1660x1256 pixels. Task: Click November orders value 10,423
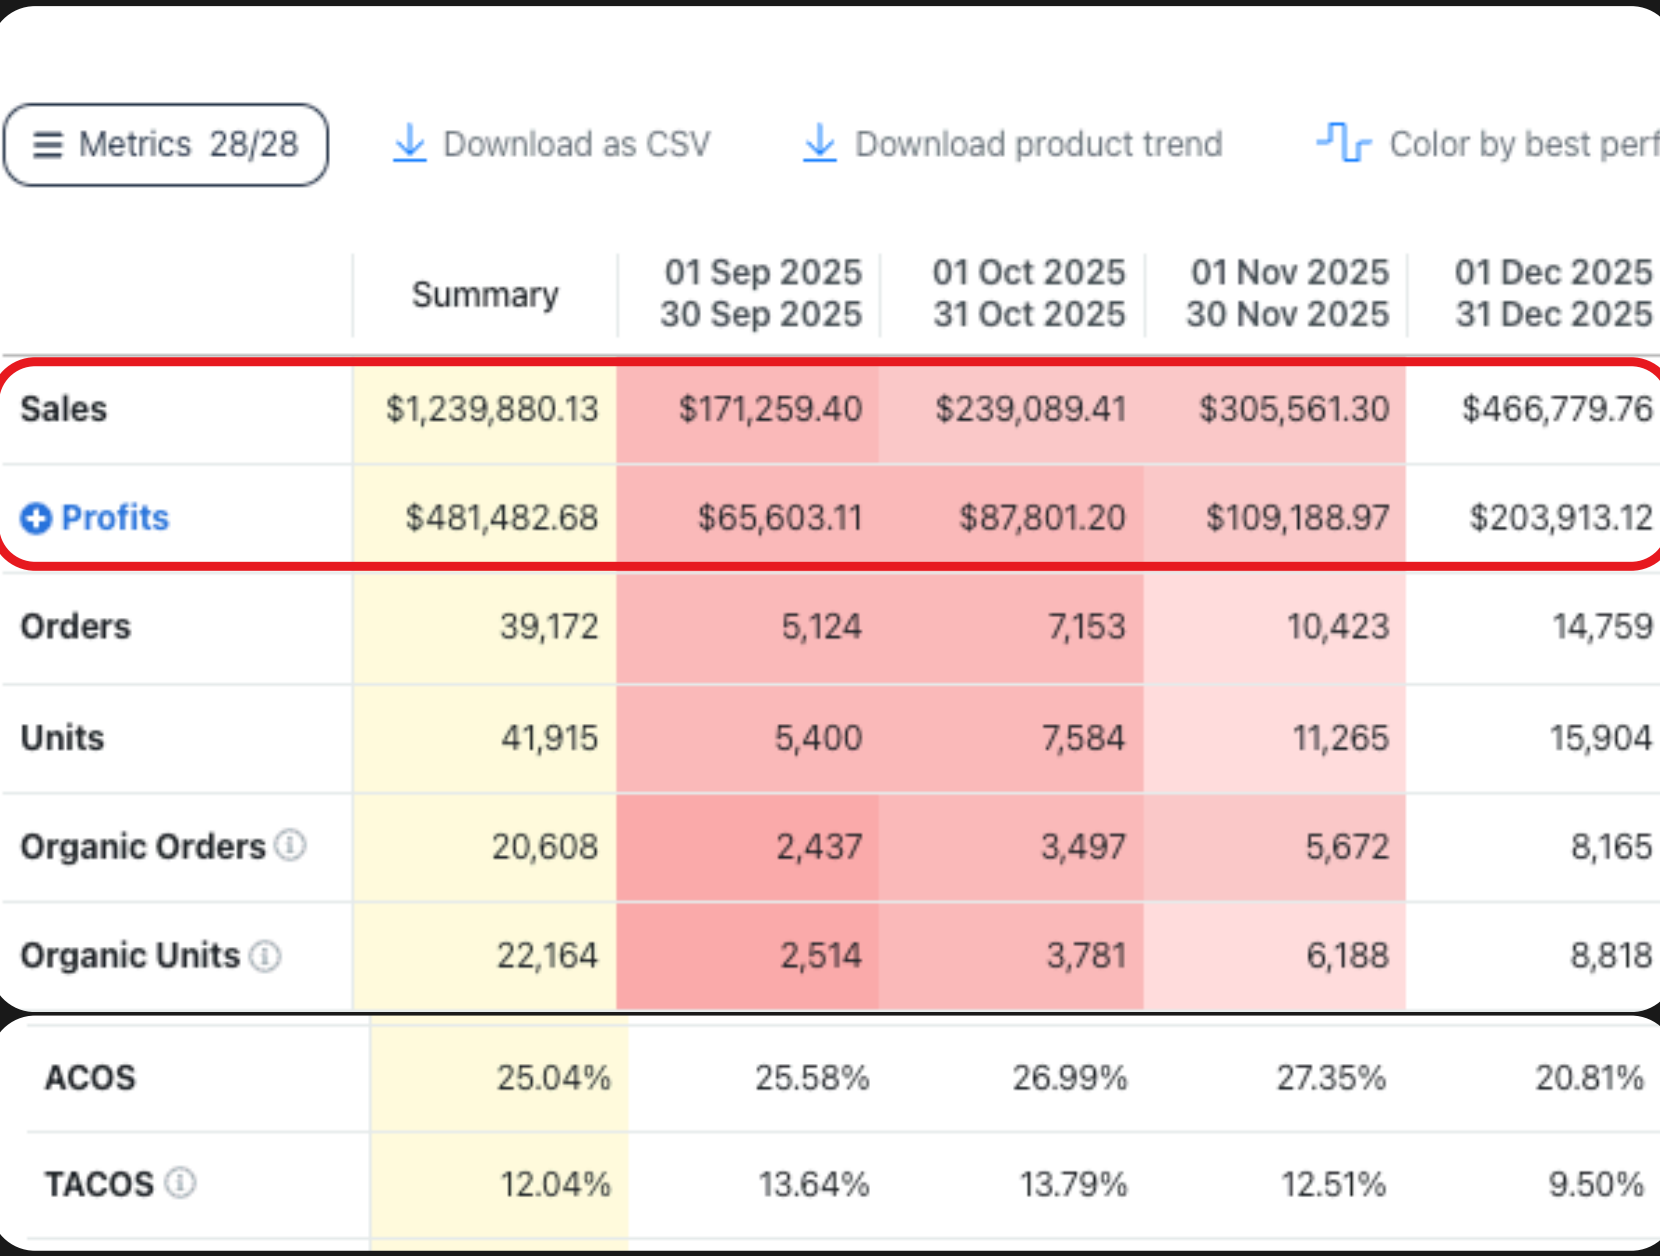click(x=1338, y=627)
